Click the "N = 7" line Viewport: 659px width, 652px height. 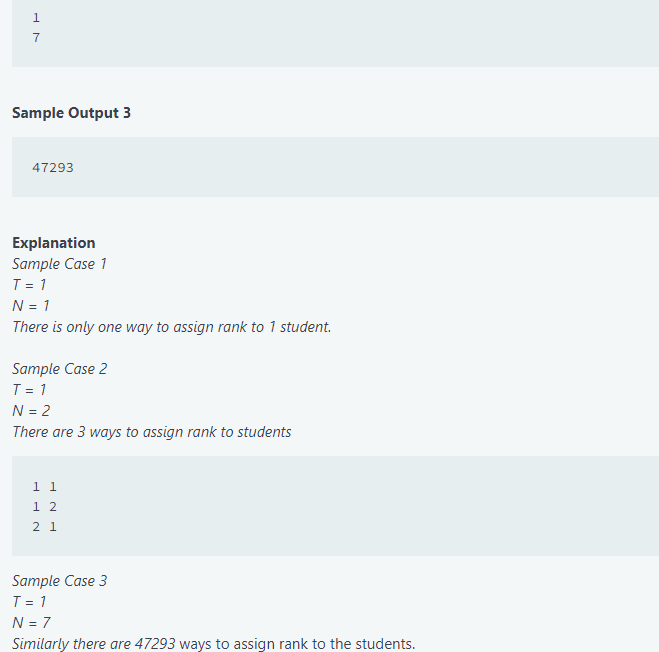[31, 623]
